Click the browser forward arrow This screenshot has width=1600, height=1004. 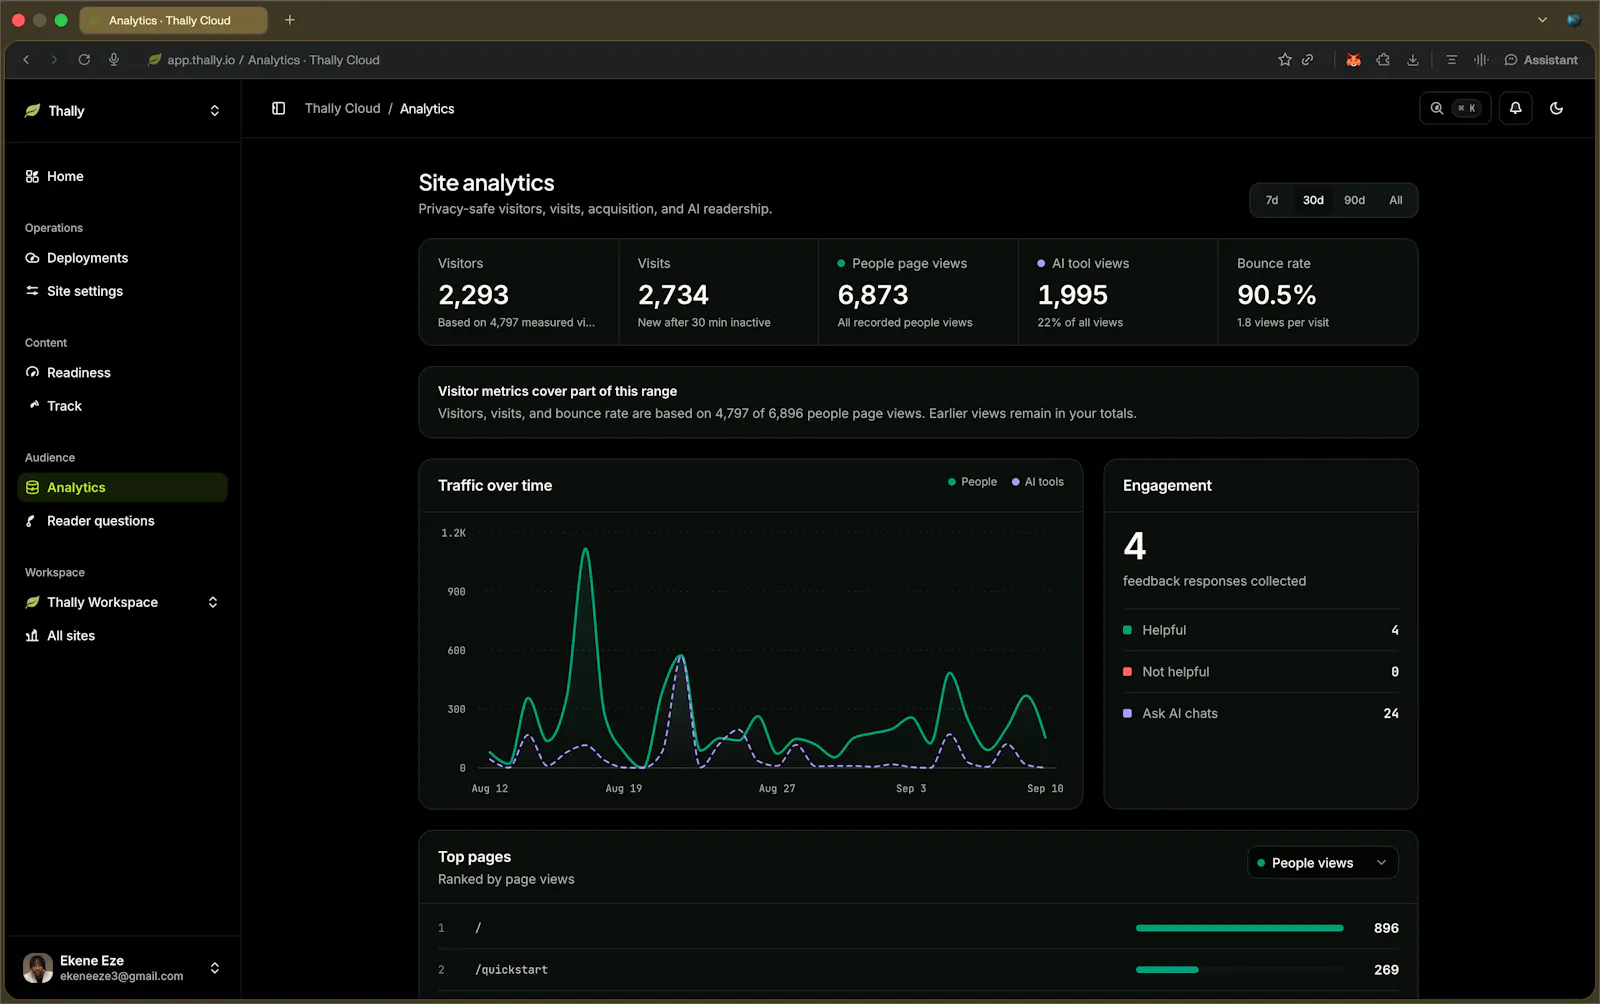click(x=54, y=60)
